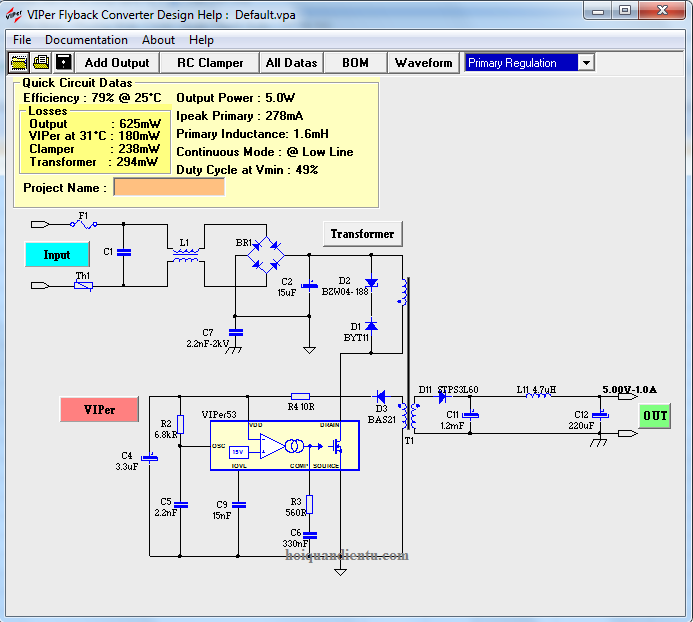Viewport: 693px width, 622px height.
Task: Click the VIPer app icon in title bar
Action: coord(14,15)
